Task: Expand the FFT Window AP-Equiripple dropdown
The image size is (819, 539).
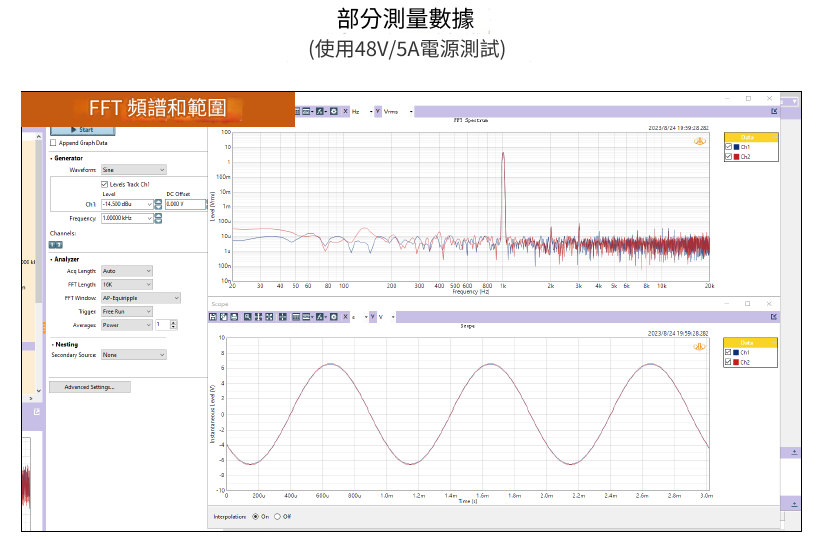Action: coord(140,298)
